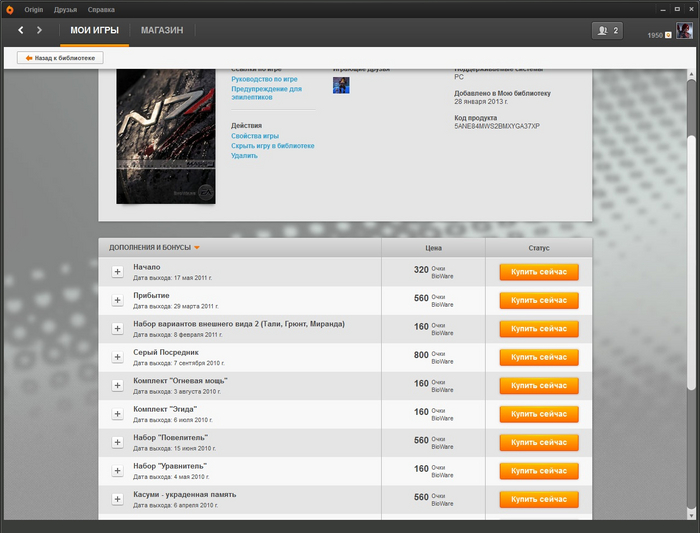Open the friends online counter
The height and width of the screenshot is (533, 700).
click(607, 30)
